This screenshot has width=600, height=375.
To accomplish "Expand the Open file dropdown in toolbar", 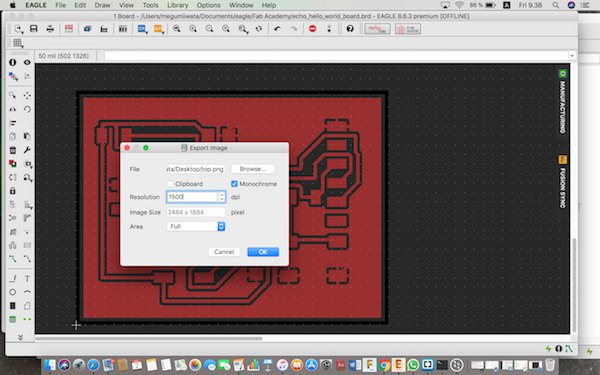I will point(18,29).
